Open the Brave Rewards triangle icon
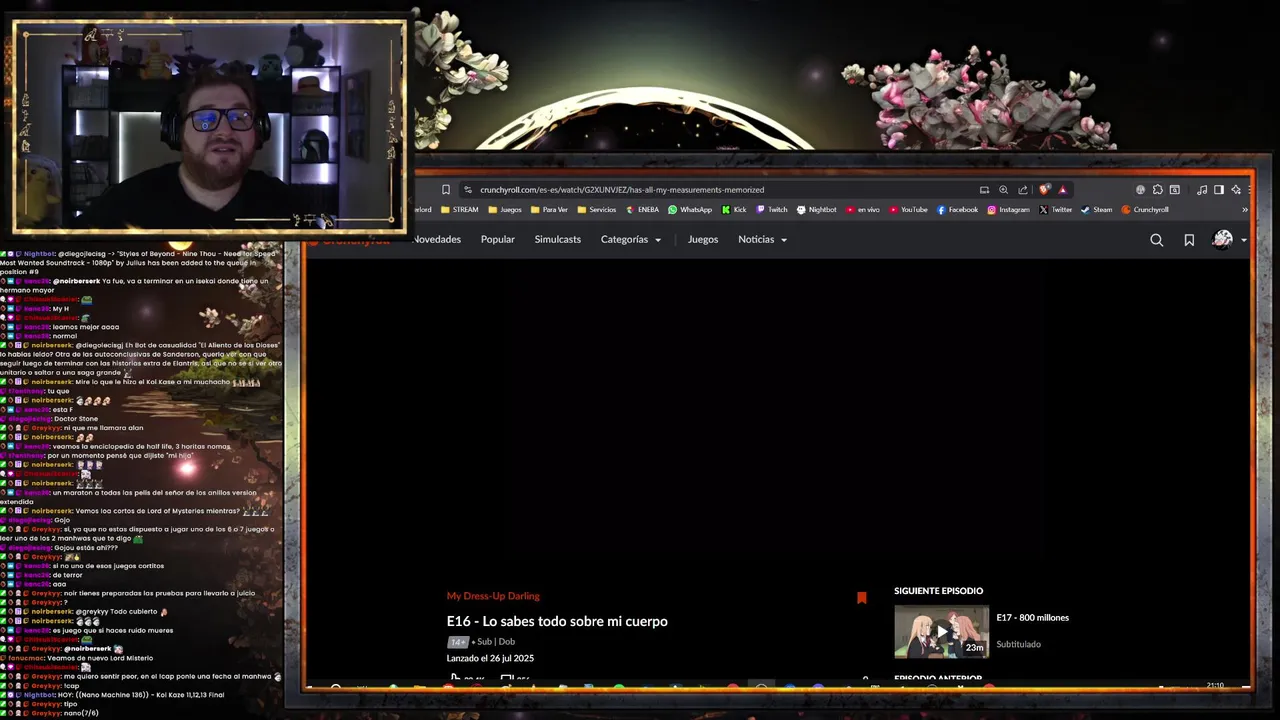Viewport: 1280px width, 720px height. pyautogui.click(x=1063, y=190)
